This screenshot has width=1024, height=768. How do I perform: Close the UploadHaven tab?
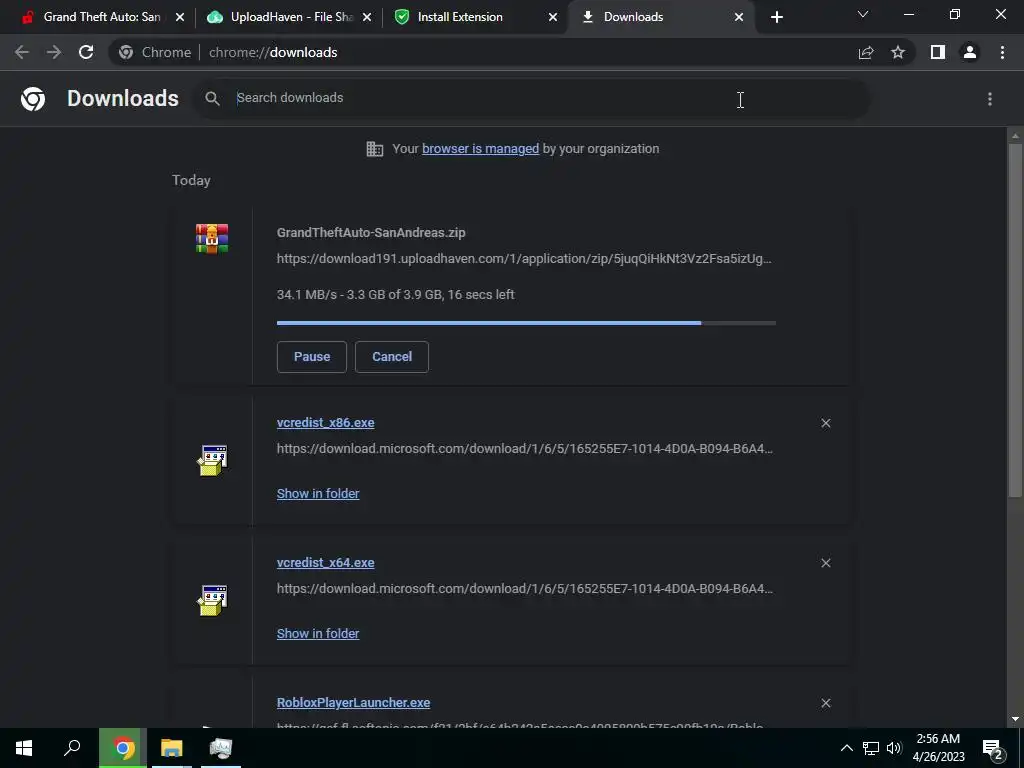pos(367,17)
